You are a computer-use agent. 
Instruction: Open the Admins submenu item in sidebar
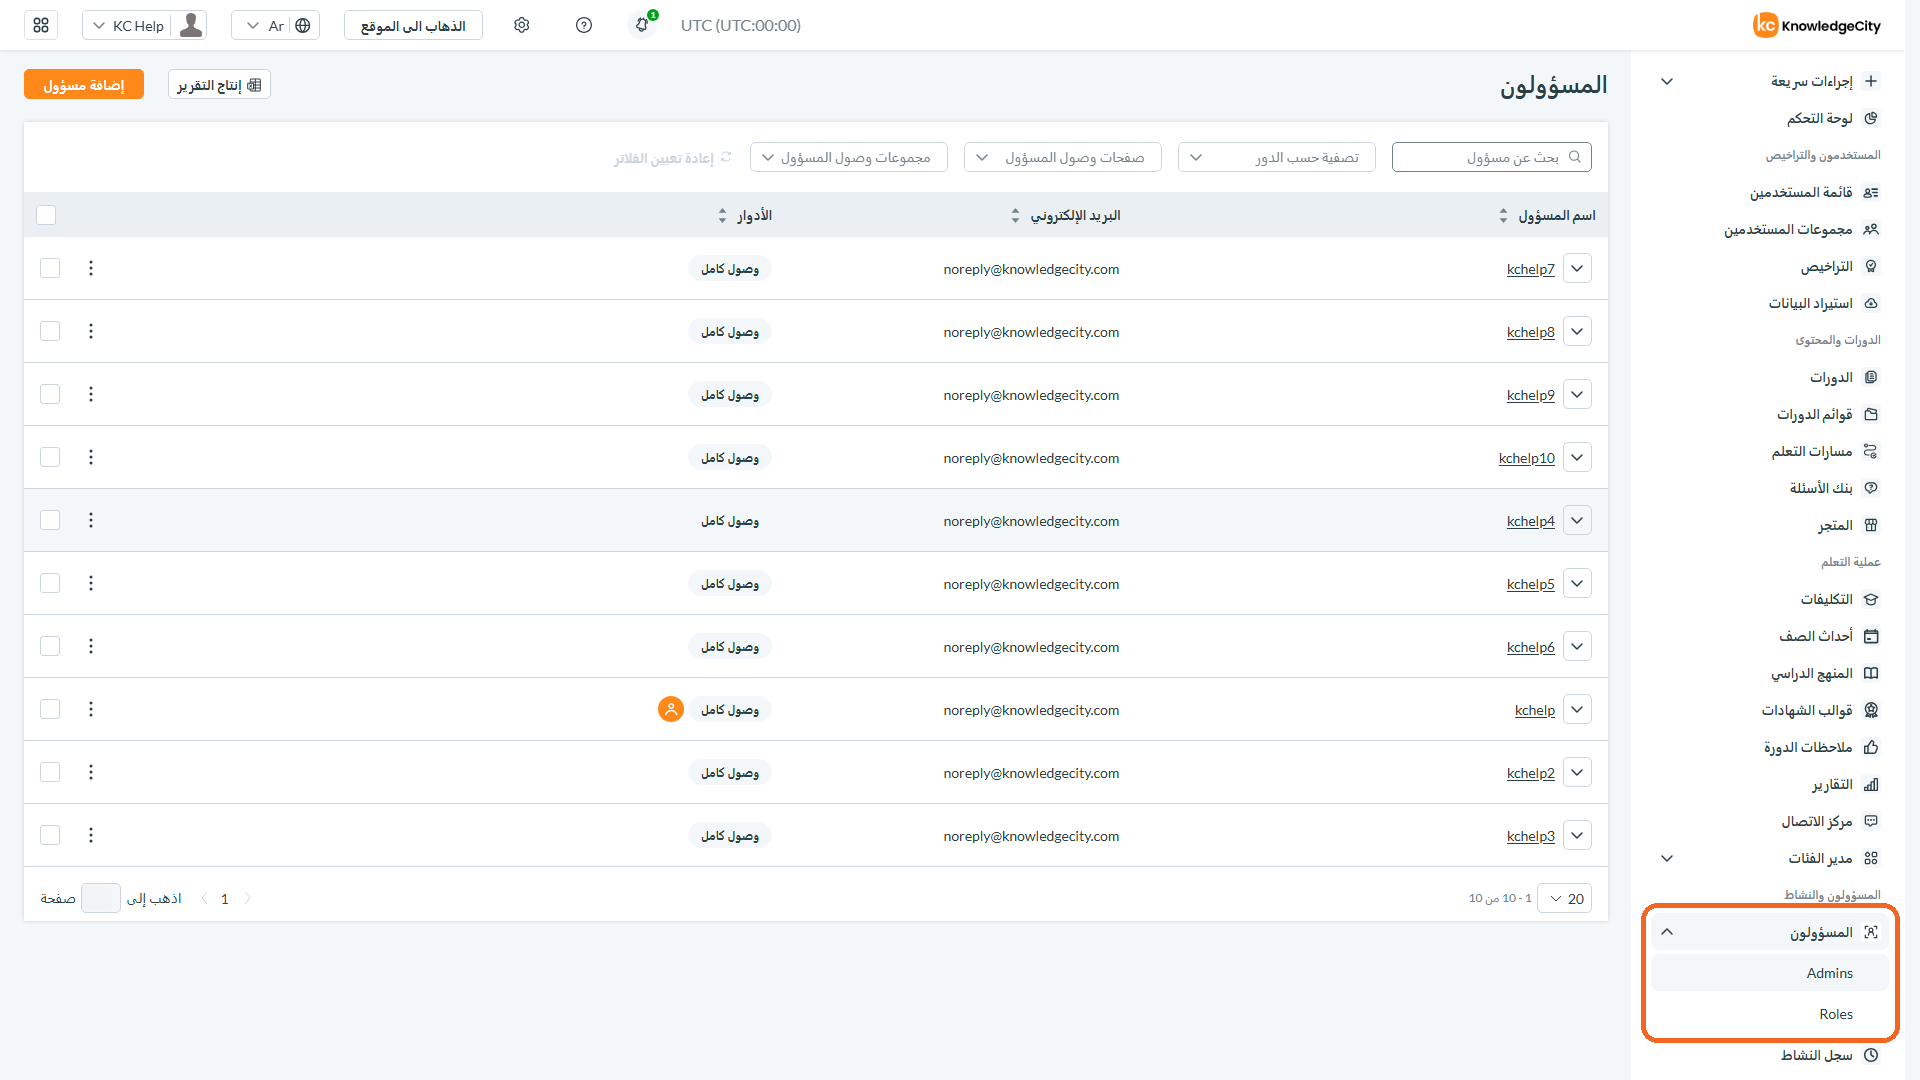pos(1769,973)
